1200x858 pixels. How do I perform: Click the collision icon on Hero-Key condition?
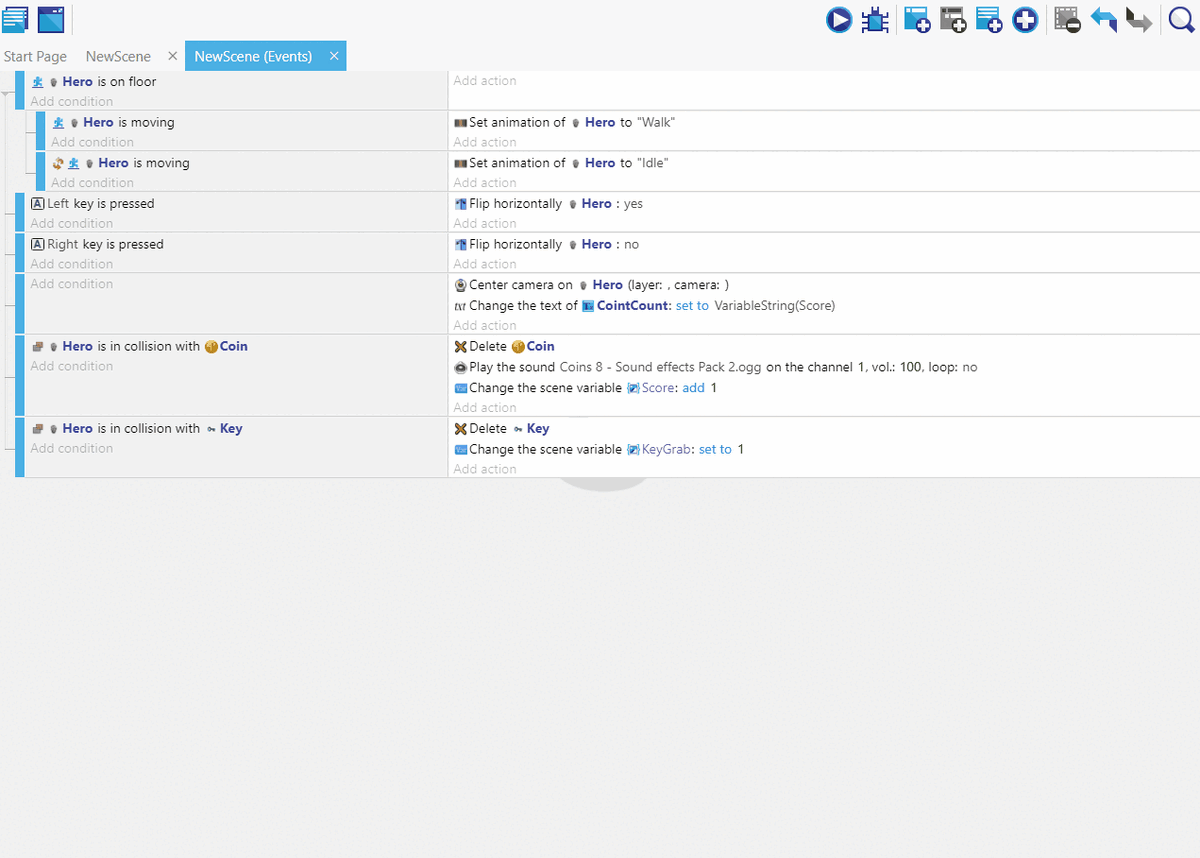point(38,428)
